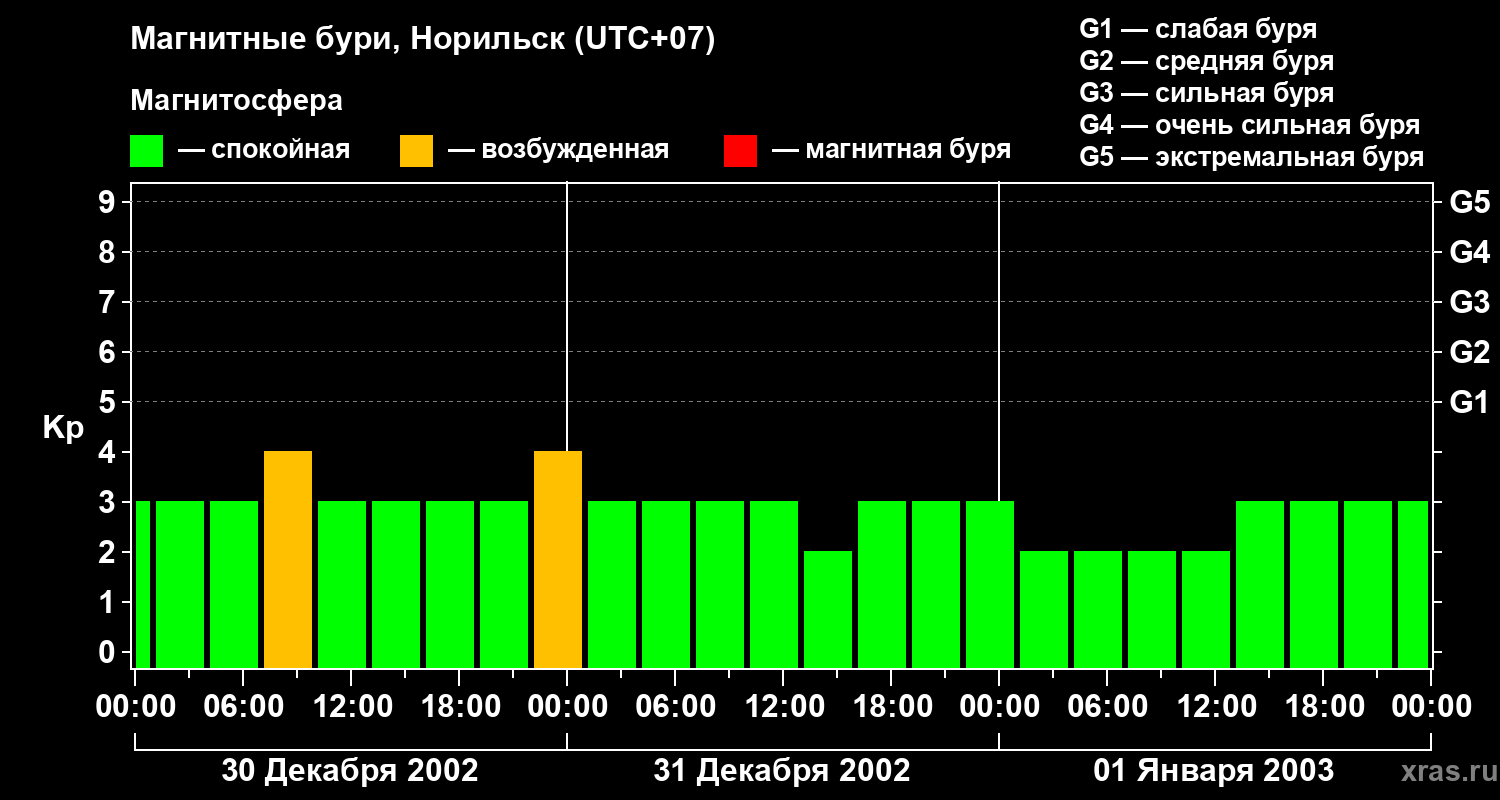1500x800 pixels.
Task: Click the green спокойная legend swatch
Action: 146,151
